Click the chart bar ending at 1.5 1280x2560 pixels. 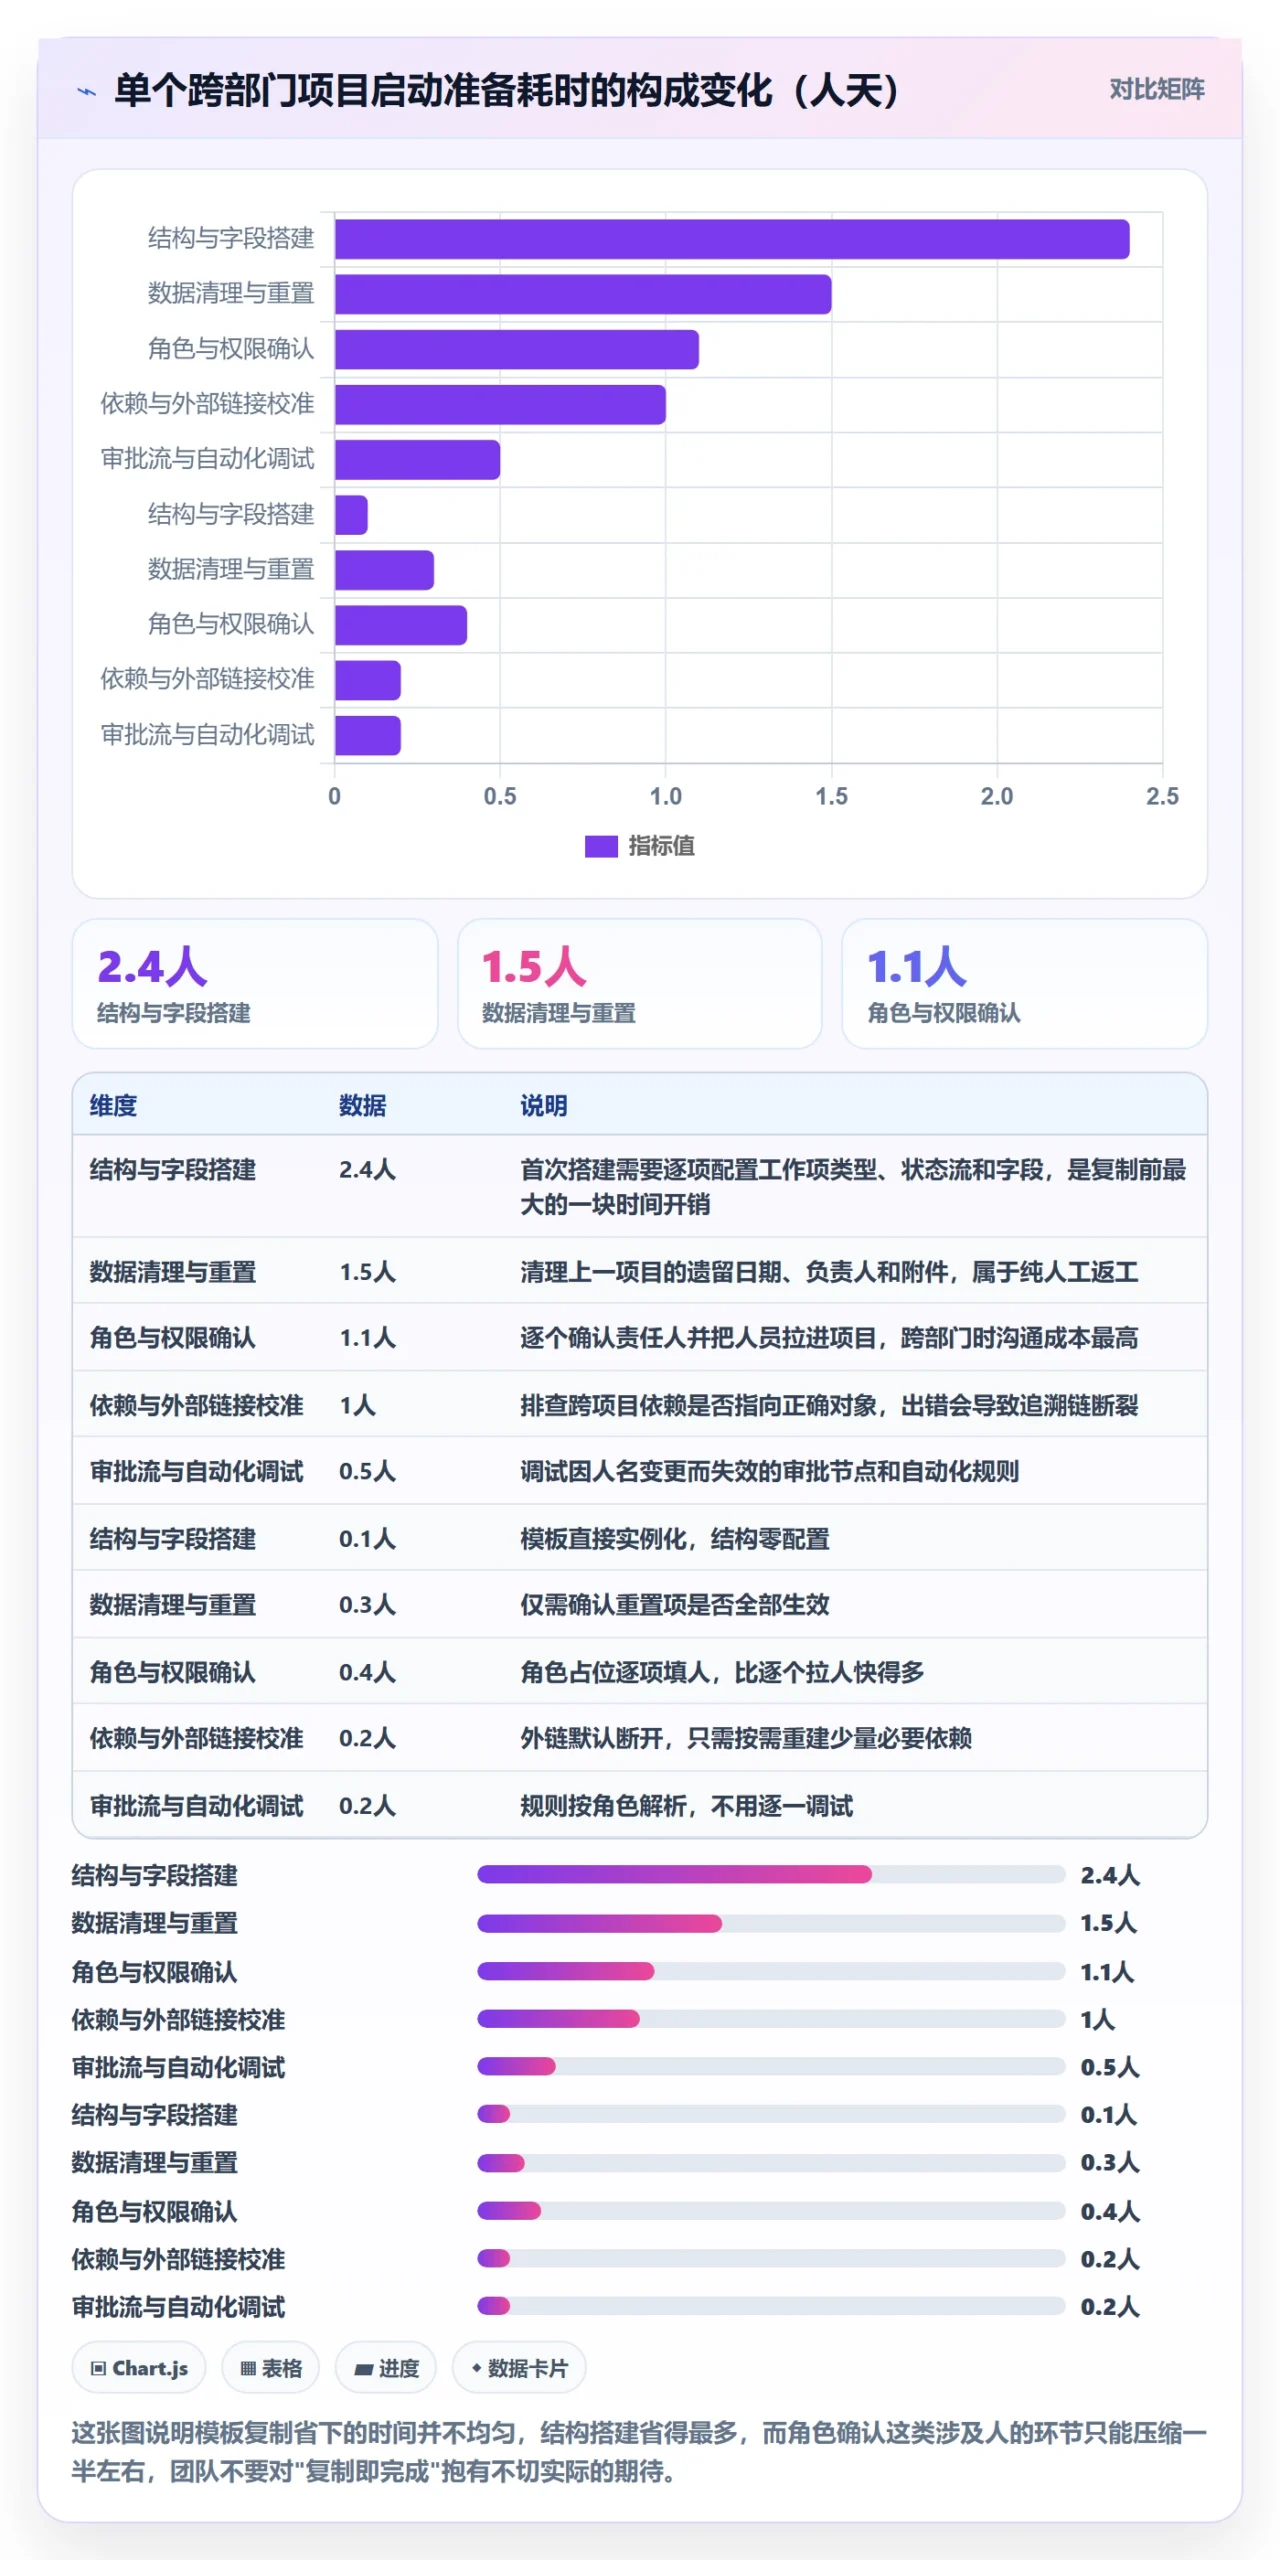pos(583,294)
